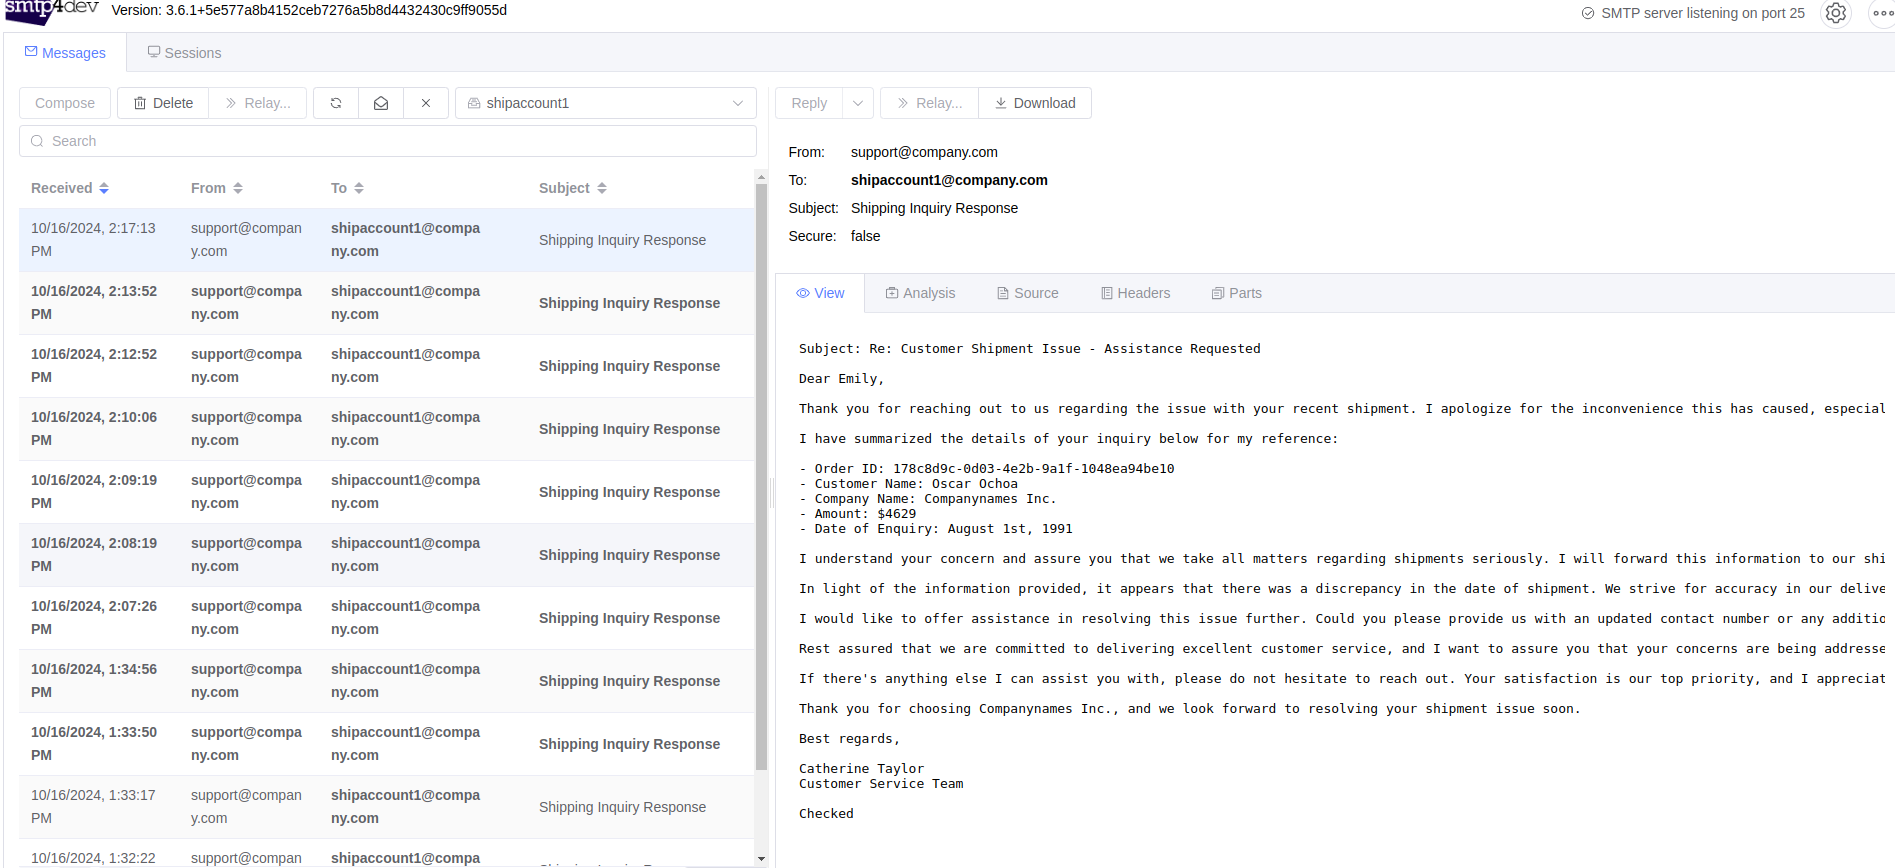The image size is (1895, 868).
Task: Expand the Reply options arrow
Action: point(858,103)
